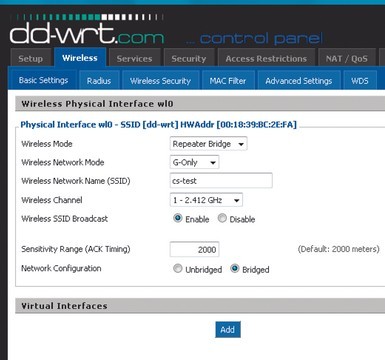385x360 pixels.
Task: Select Basic Settings sub-tab
Action: pyautogui.click(x=43, y=80)
